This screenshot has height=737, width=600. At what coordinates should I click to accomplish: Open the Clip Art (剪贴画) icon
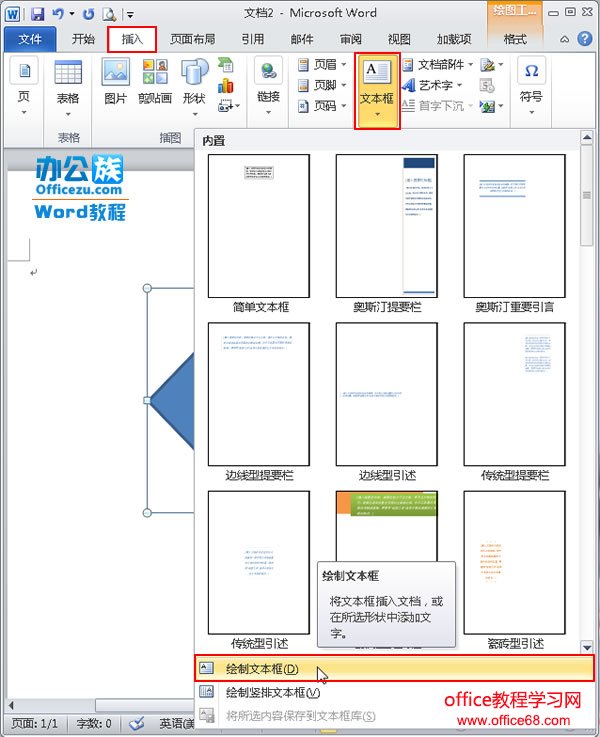tap(155, 82)
